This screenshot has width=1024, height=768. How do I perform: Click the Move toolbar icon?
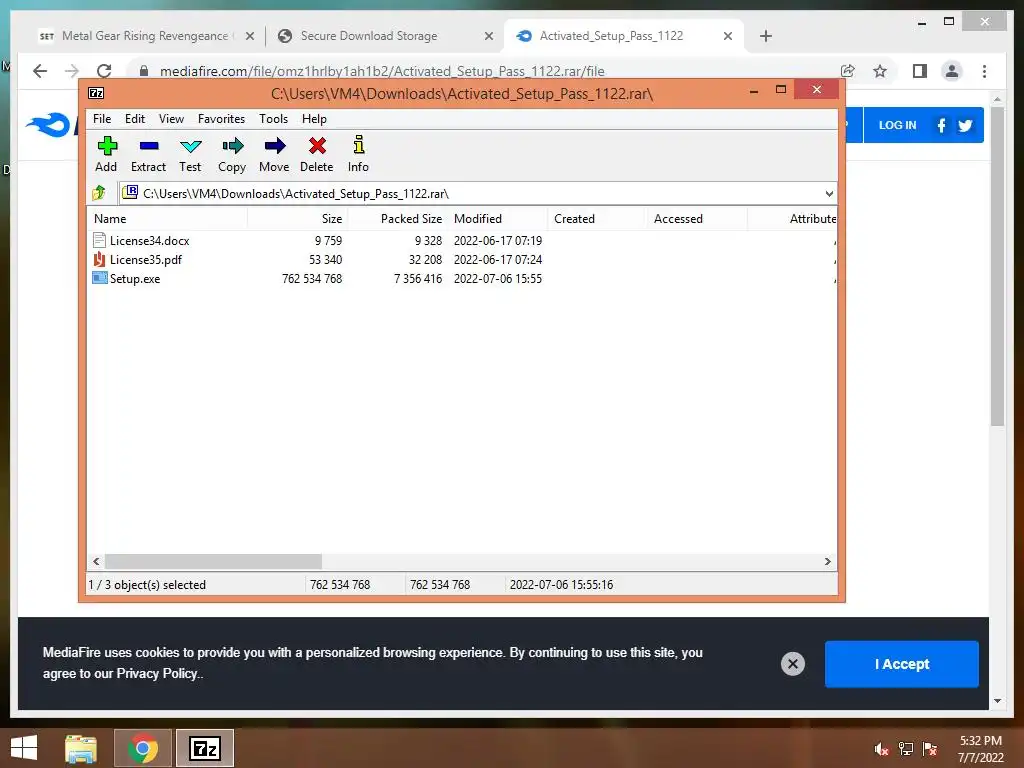click(x=274, y=146)
